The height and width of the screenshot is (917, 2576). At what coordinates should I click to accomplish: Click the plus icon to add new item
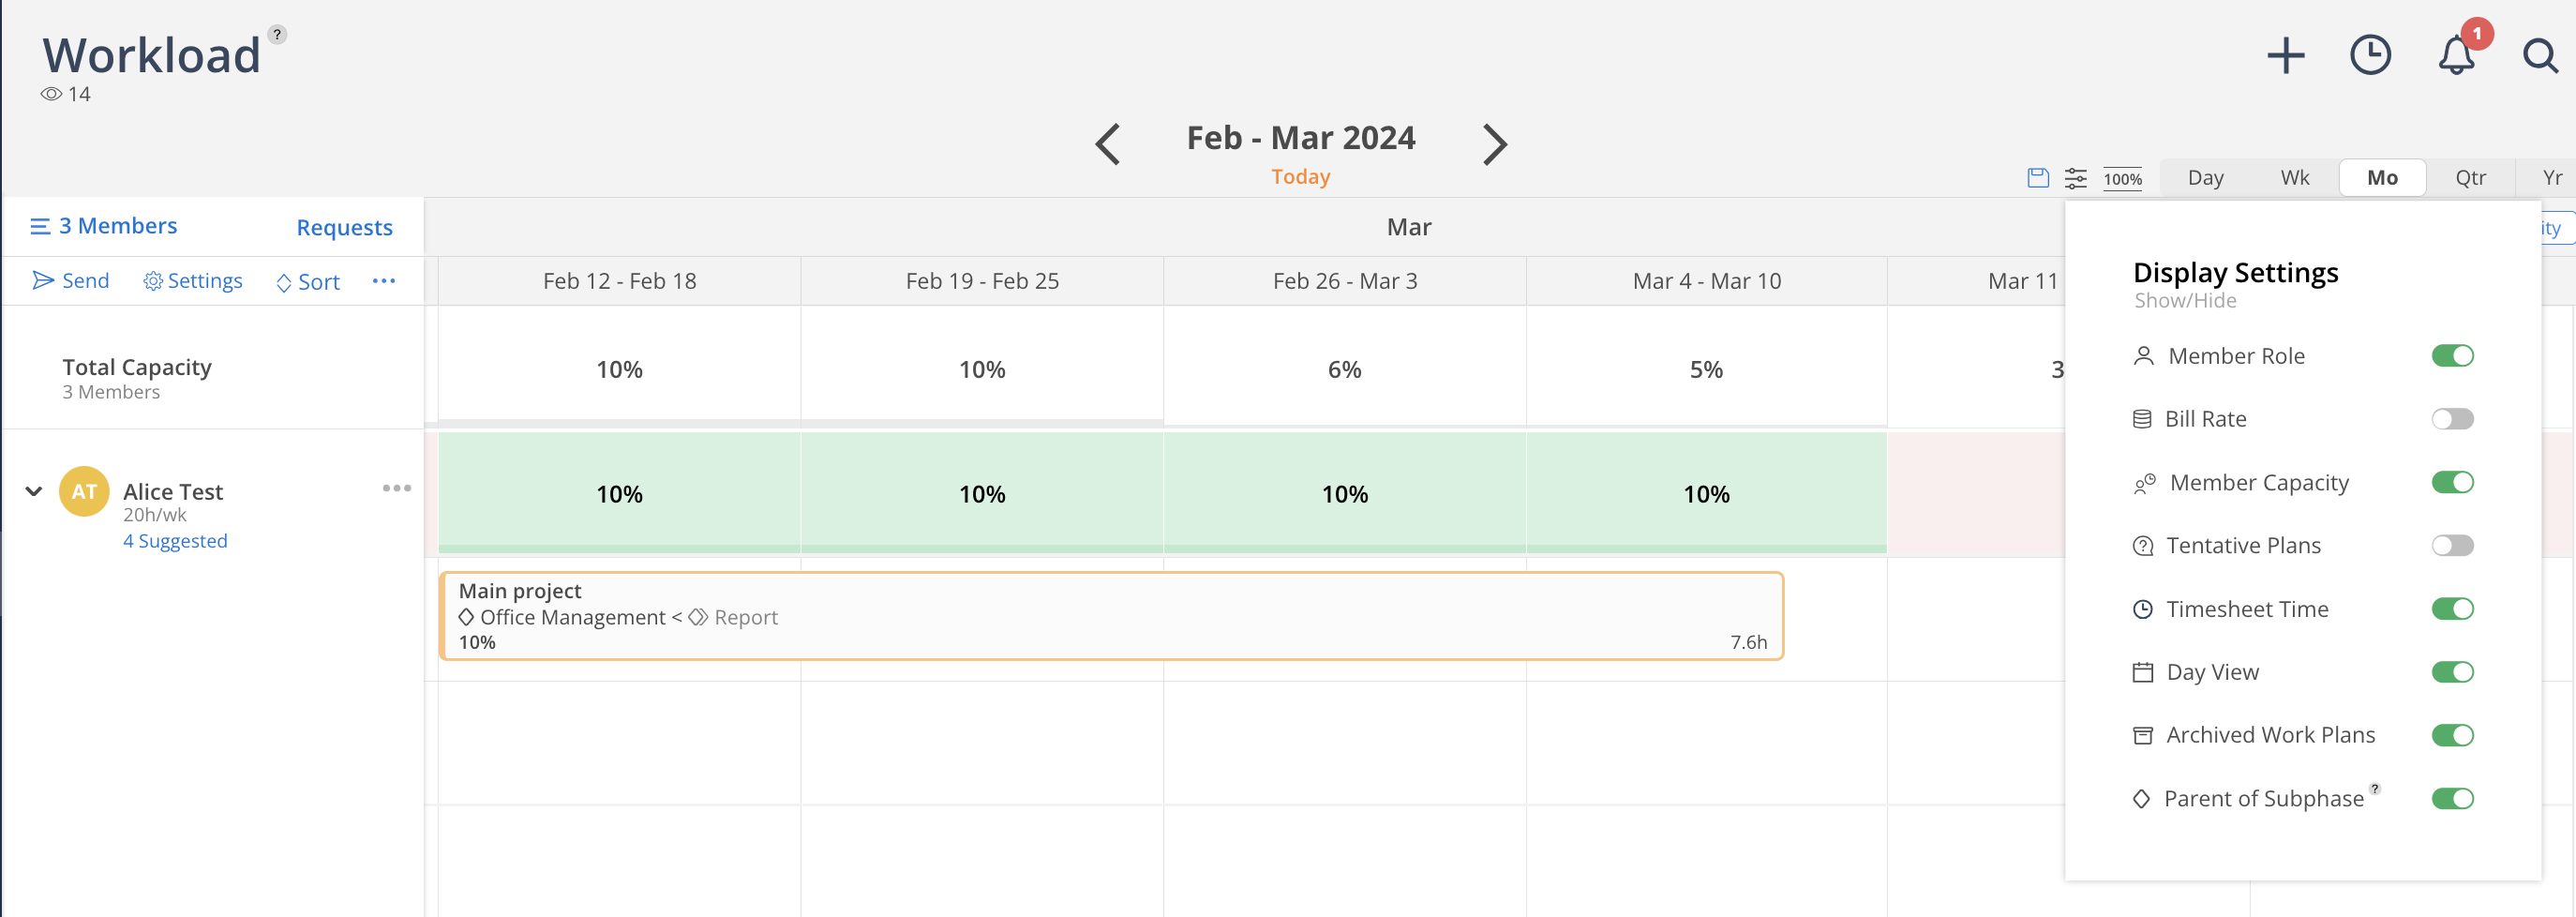pyautogui.click(x=2286, y=55)
